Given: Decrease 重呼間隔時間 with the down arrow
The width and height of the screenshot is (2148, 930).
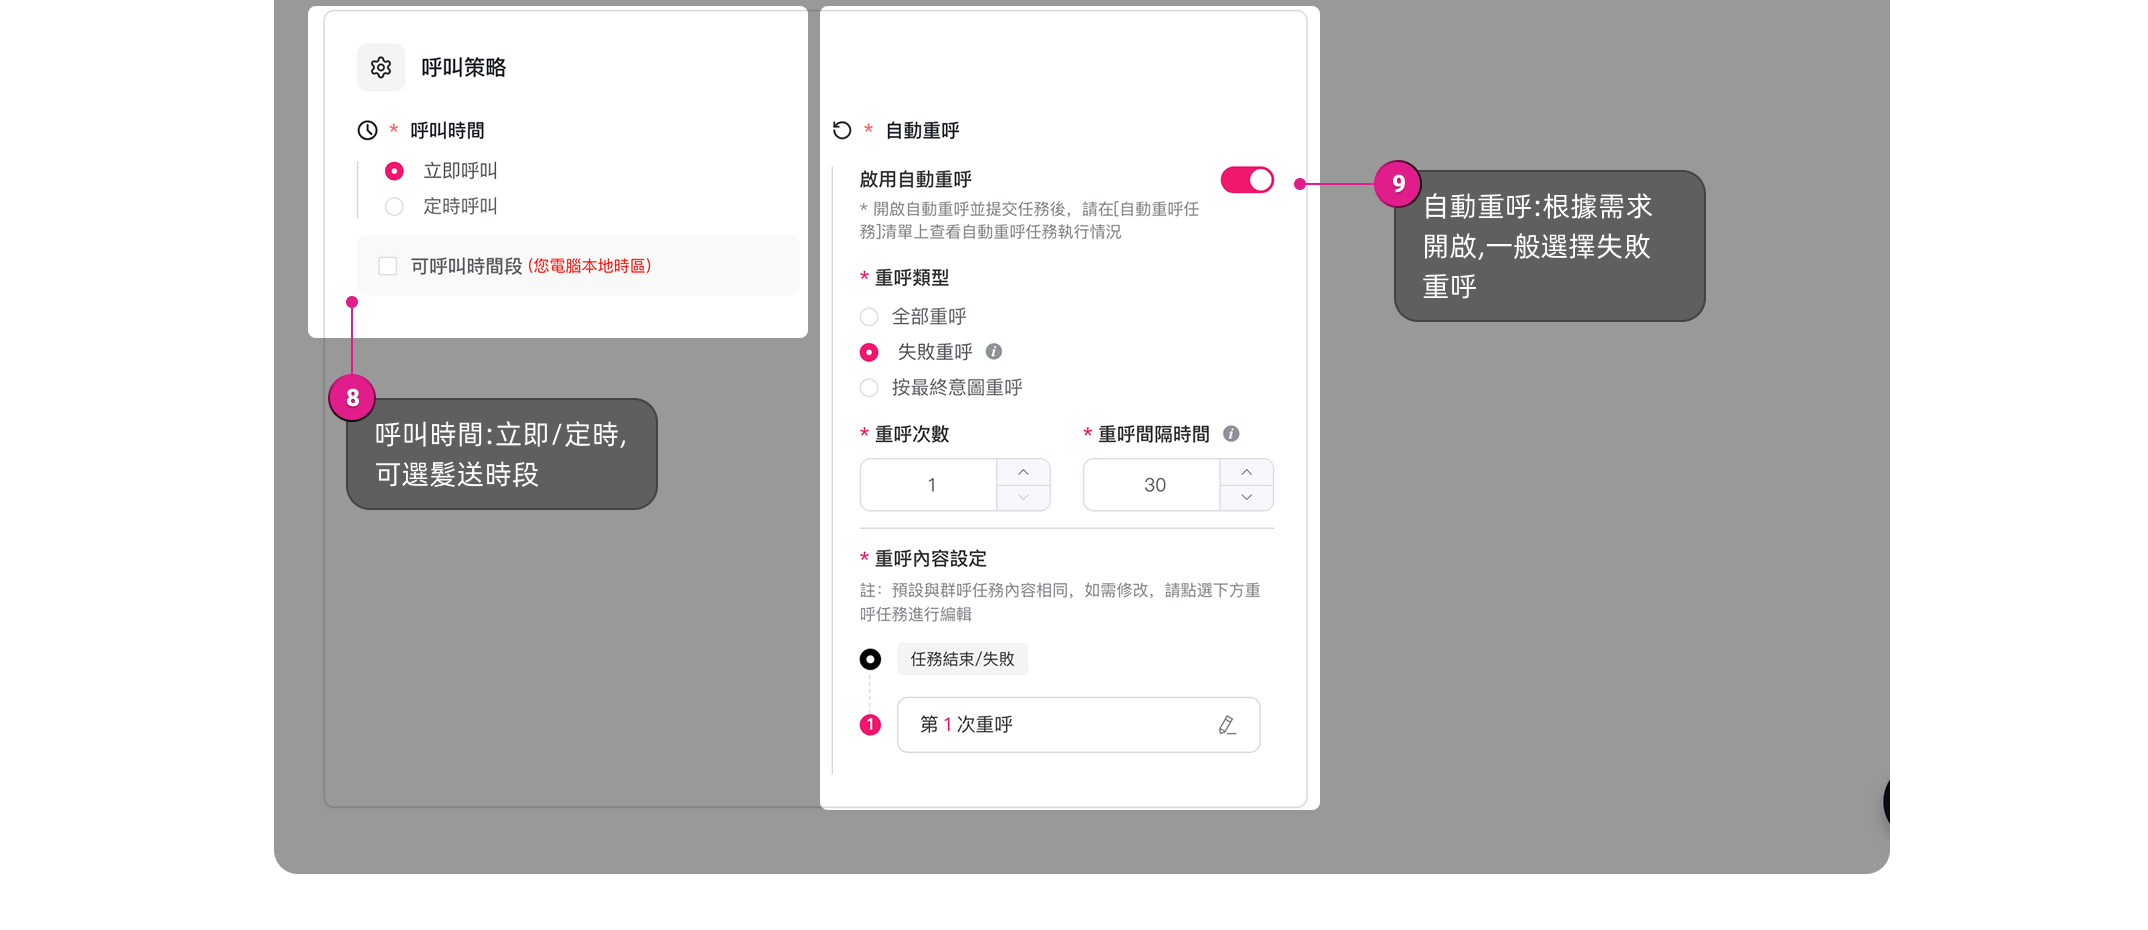Looking at the screenshot, I should 1246,497.
